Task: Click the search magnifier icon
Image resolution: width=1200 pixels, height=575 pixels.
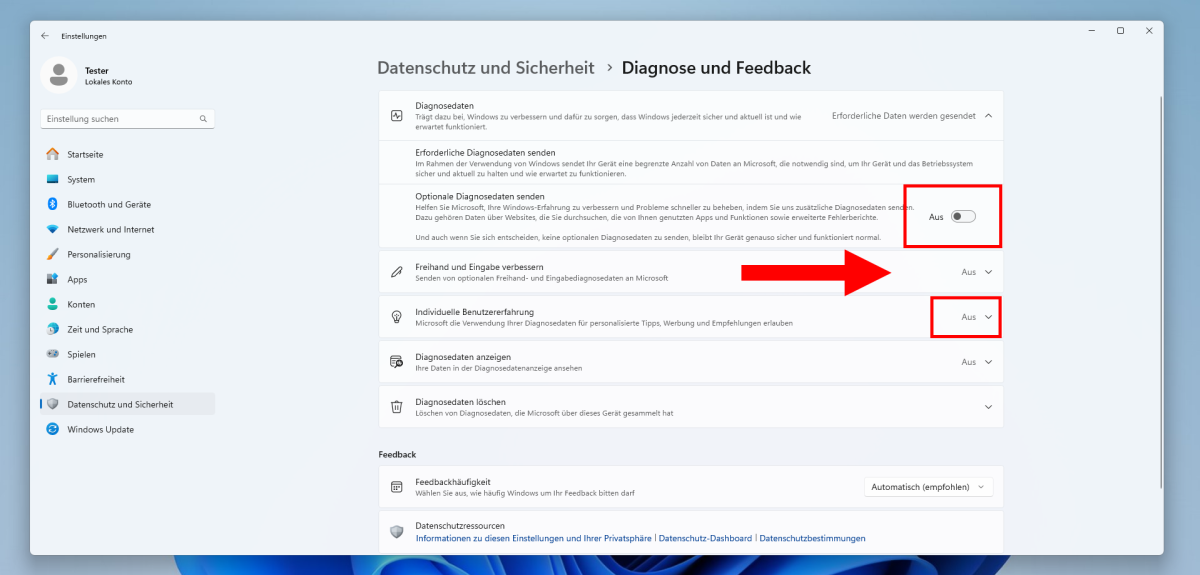Action: click(x=203, y=119)
